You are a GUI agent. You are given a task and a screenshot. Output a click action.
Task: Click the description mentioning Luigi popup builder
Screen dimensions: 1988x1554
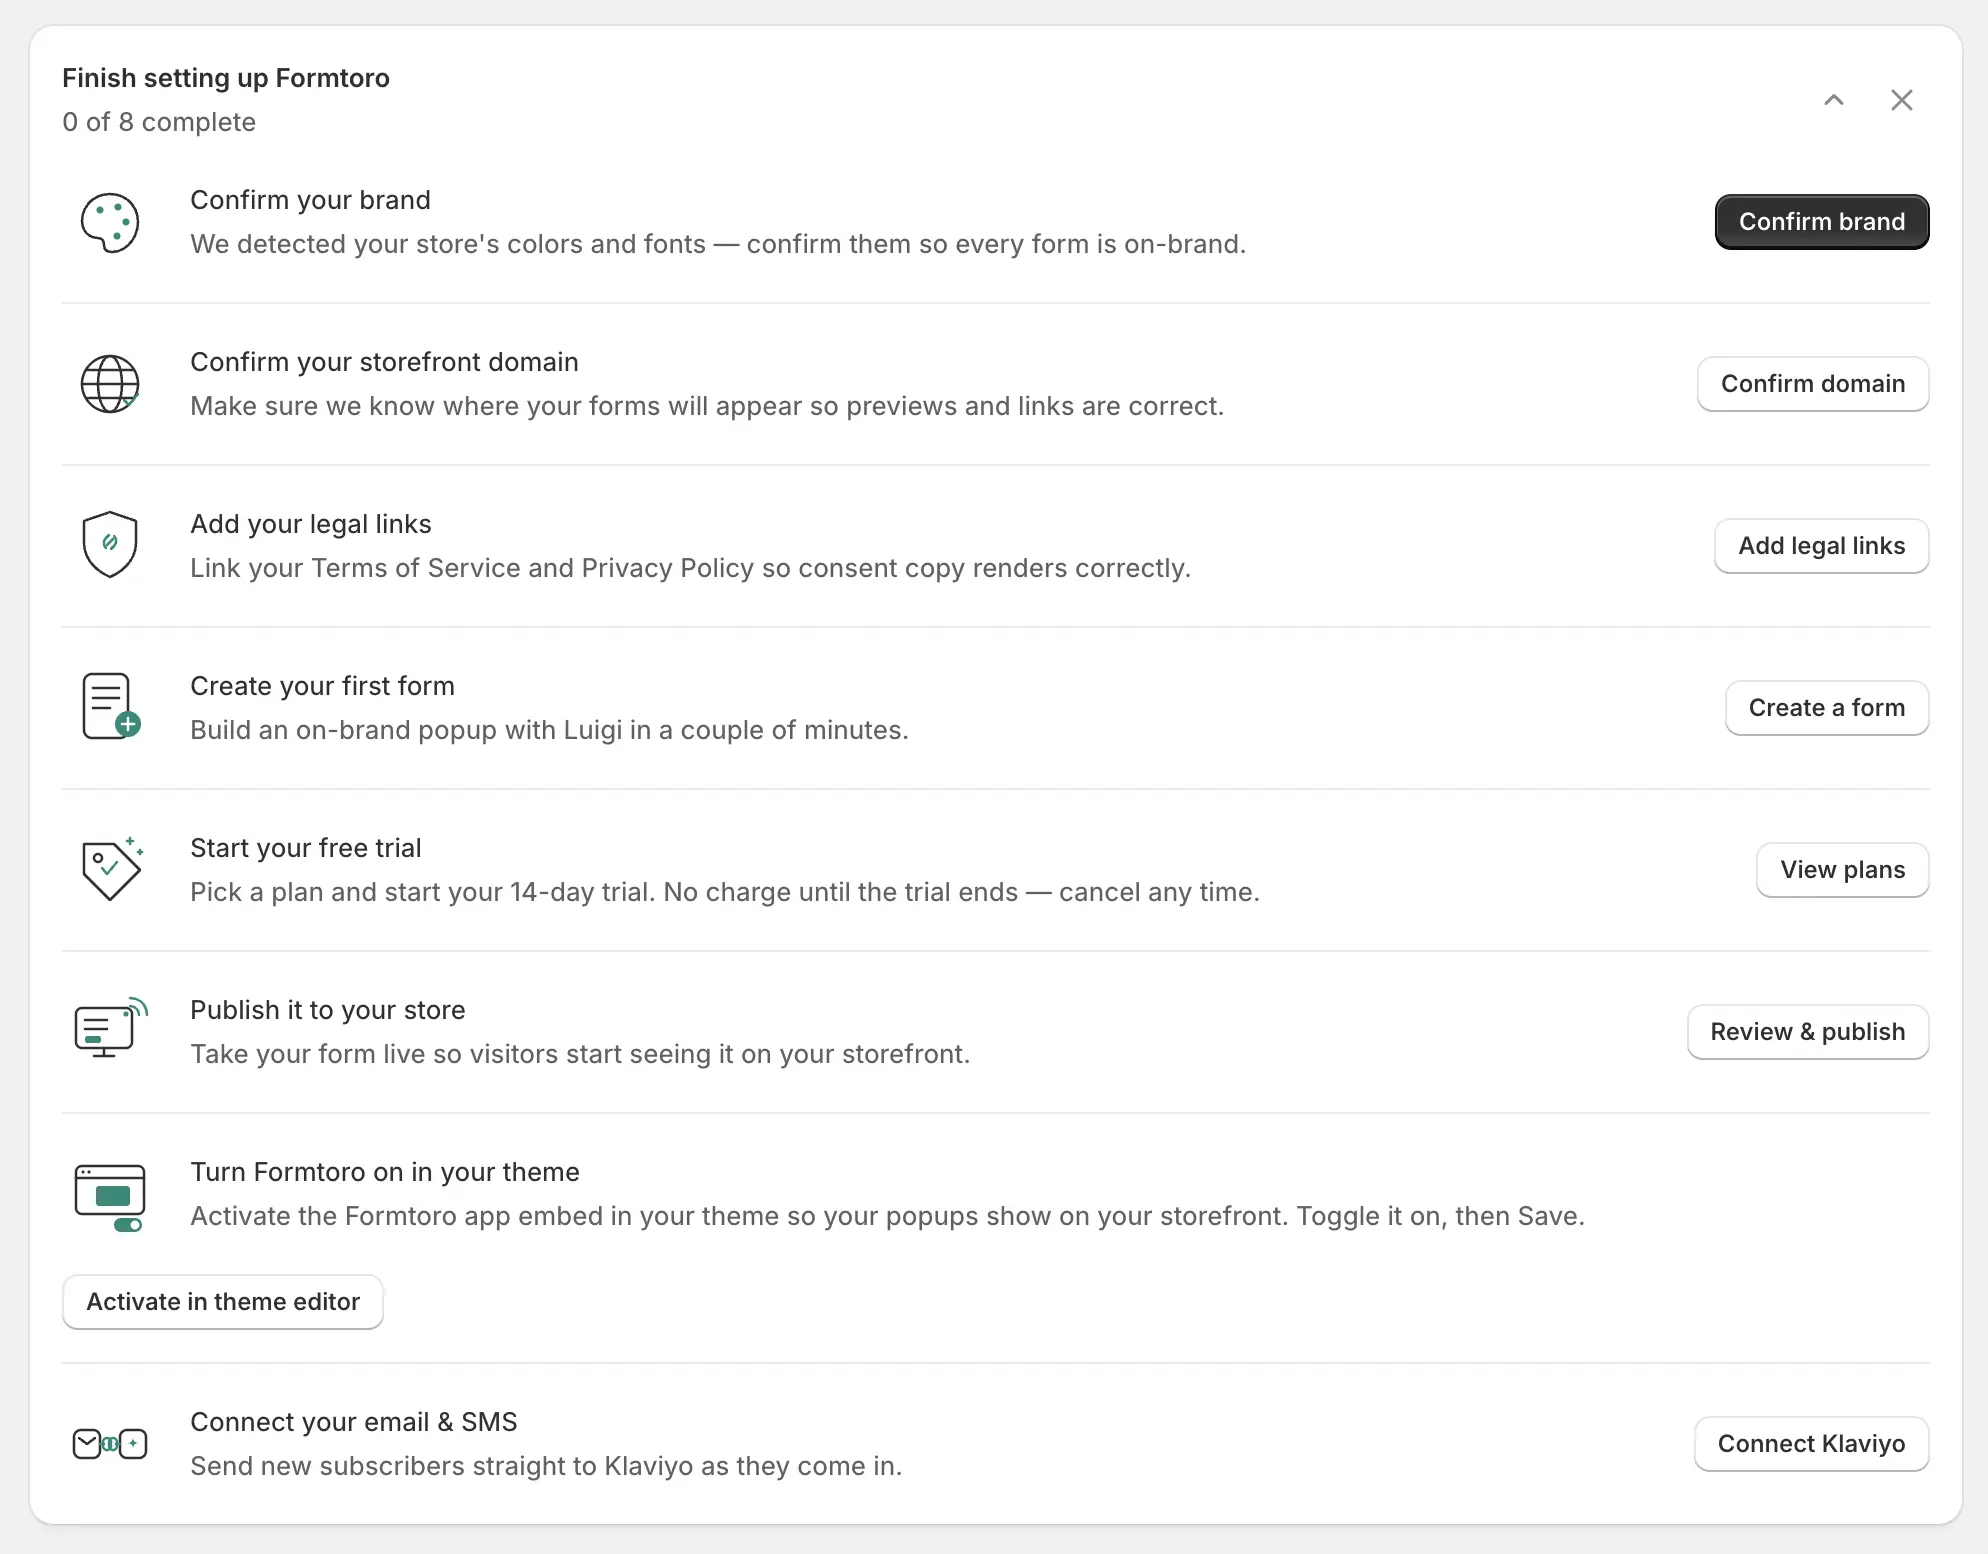[549, 730]
